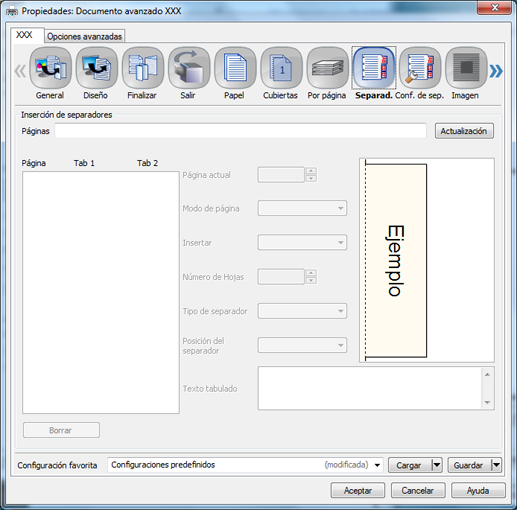Open the Tipo de separador dropdown
517x510 pixels.
302,311
